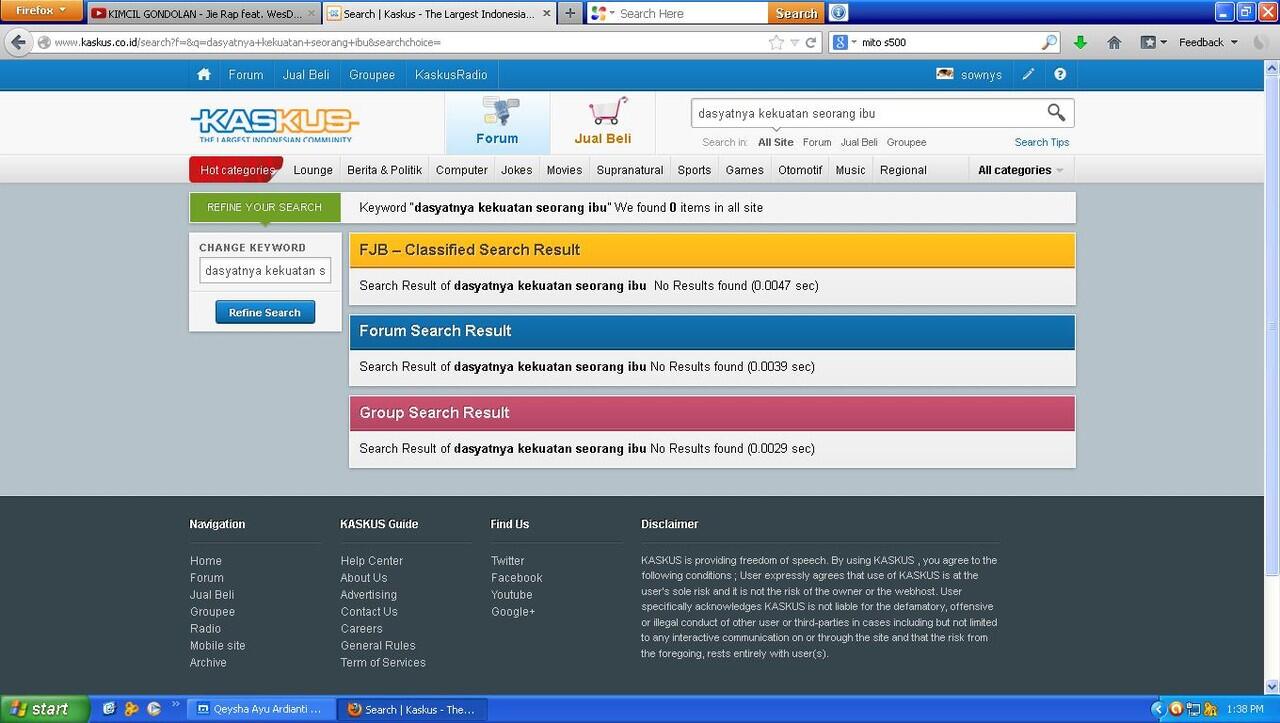Click the sownys user avatar icon
The height and width of the screenshot is (723, 1280).
[944, 74]
